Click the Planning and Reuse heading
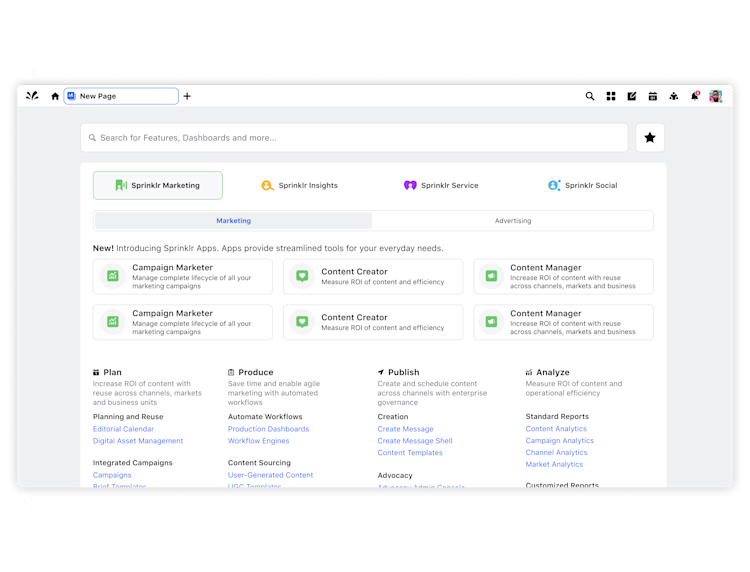Viewport: 750px width, 572px height. click(128, 417)
